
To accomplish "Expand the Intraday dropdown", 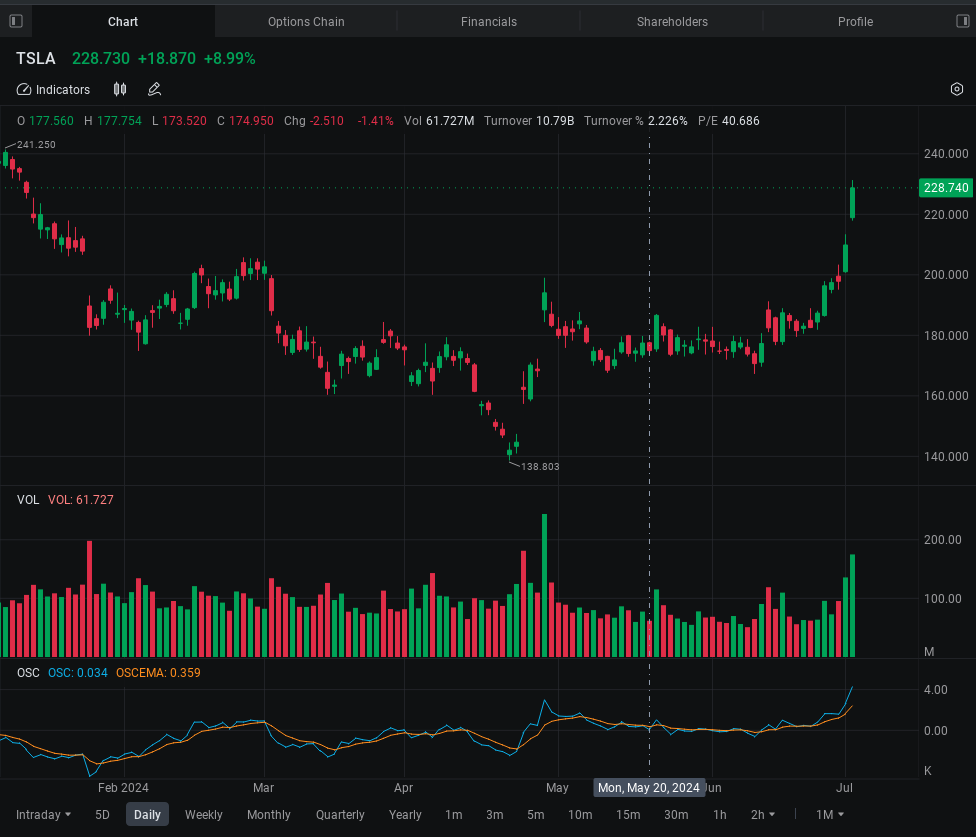I will tap(44, 815).
